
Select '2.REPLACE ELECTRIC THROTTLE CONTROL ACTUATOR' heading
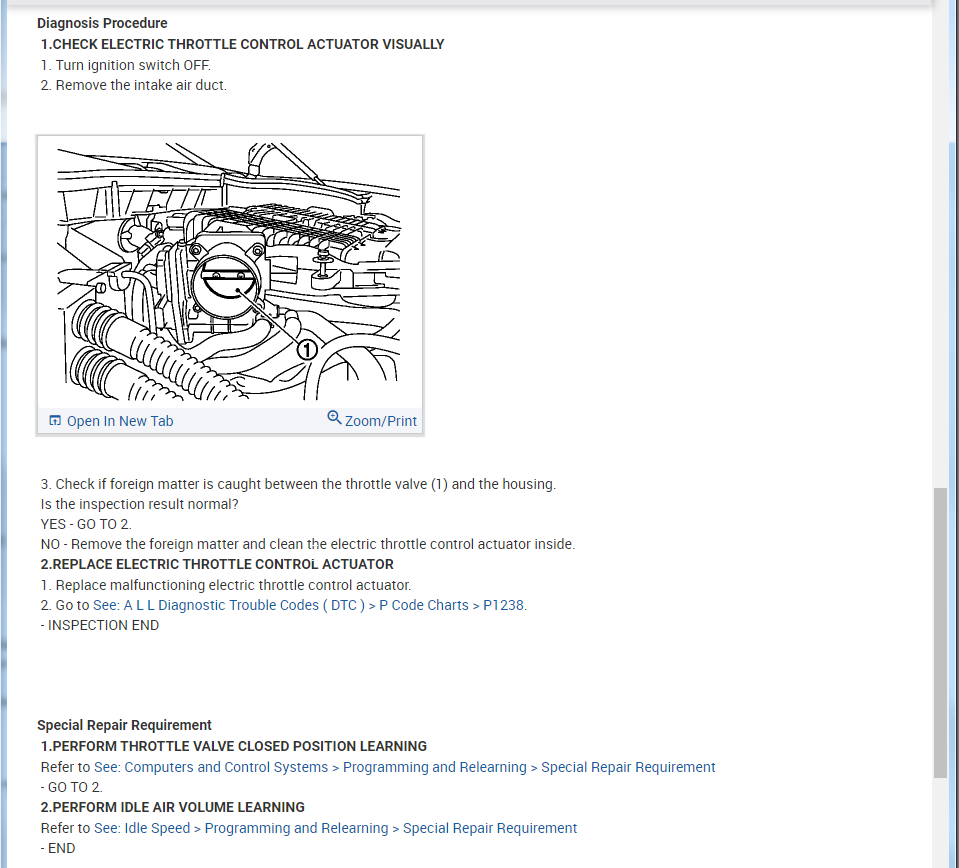point(217,564)
